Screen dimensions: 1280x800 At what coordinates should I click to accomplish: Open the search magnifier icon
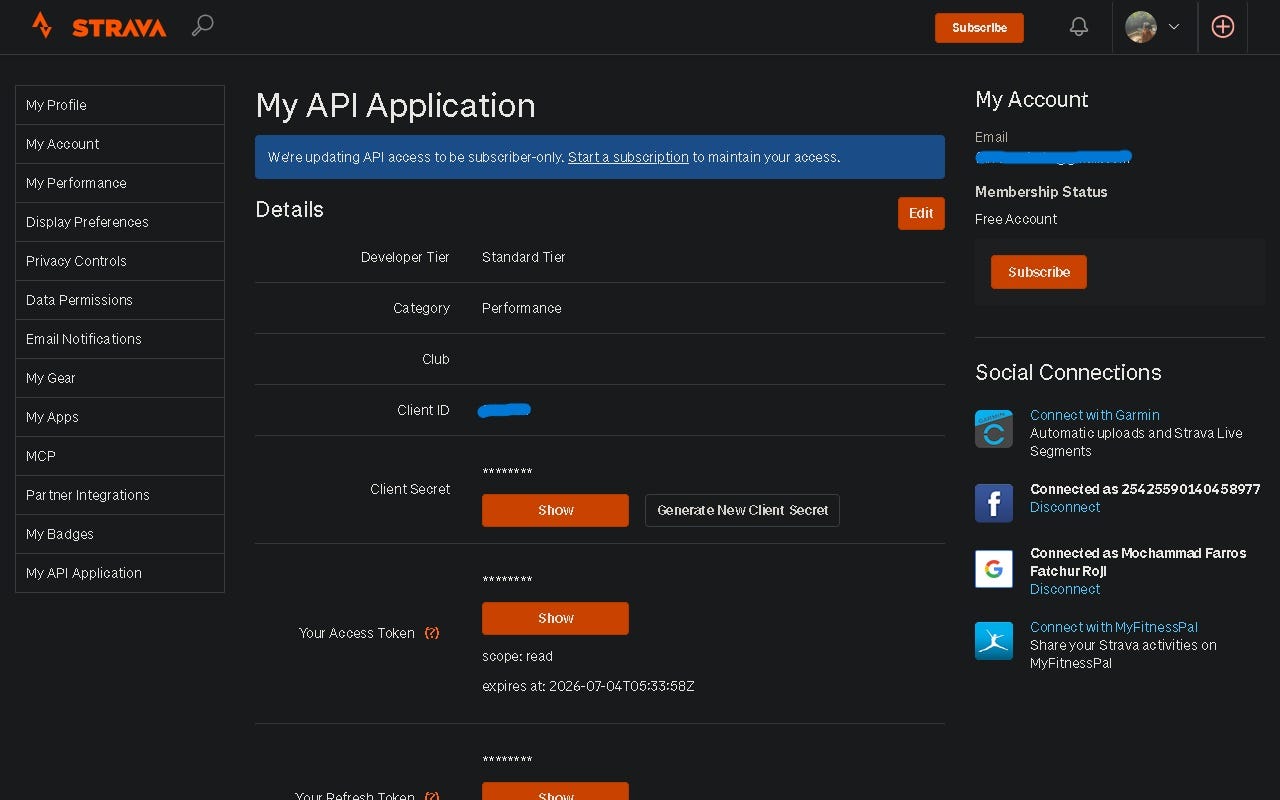point(203,26)
